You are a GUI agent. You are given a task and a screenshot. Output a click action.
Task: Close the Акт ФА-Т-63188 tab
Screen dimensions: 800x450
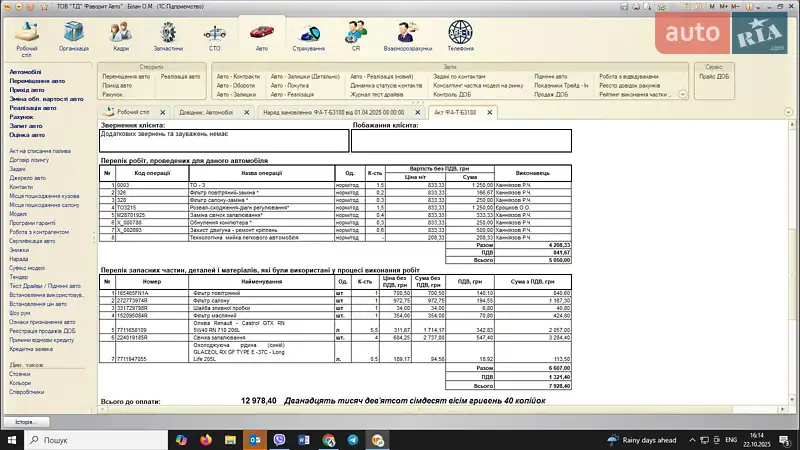click(x=489, y=113)
